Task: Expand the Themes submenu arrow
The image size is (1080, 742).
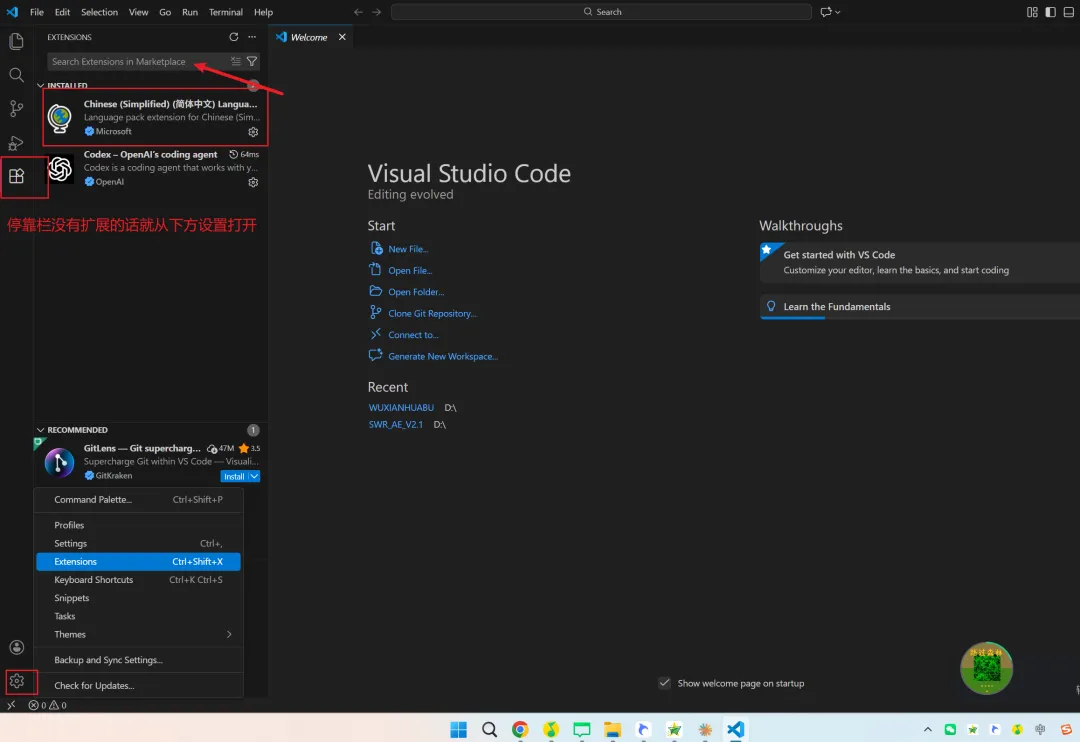Action: [229, 635]
